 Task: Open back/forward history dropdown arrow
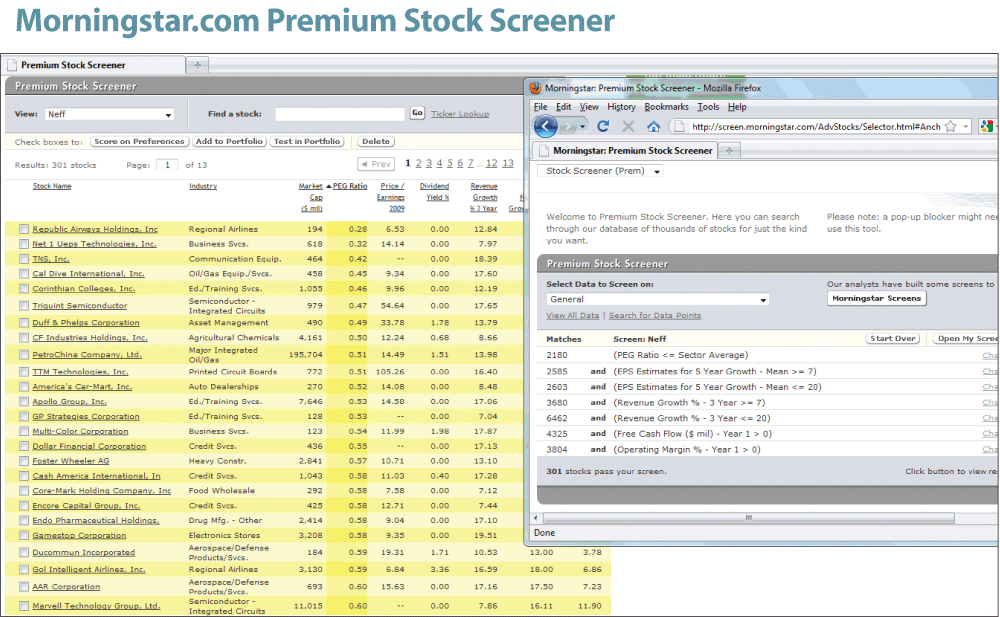pos(582,126)
